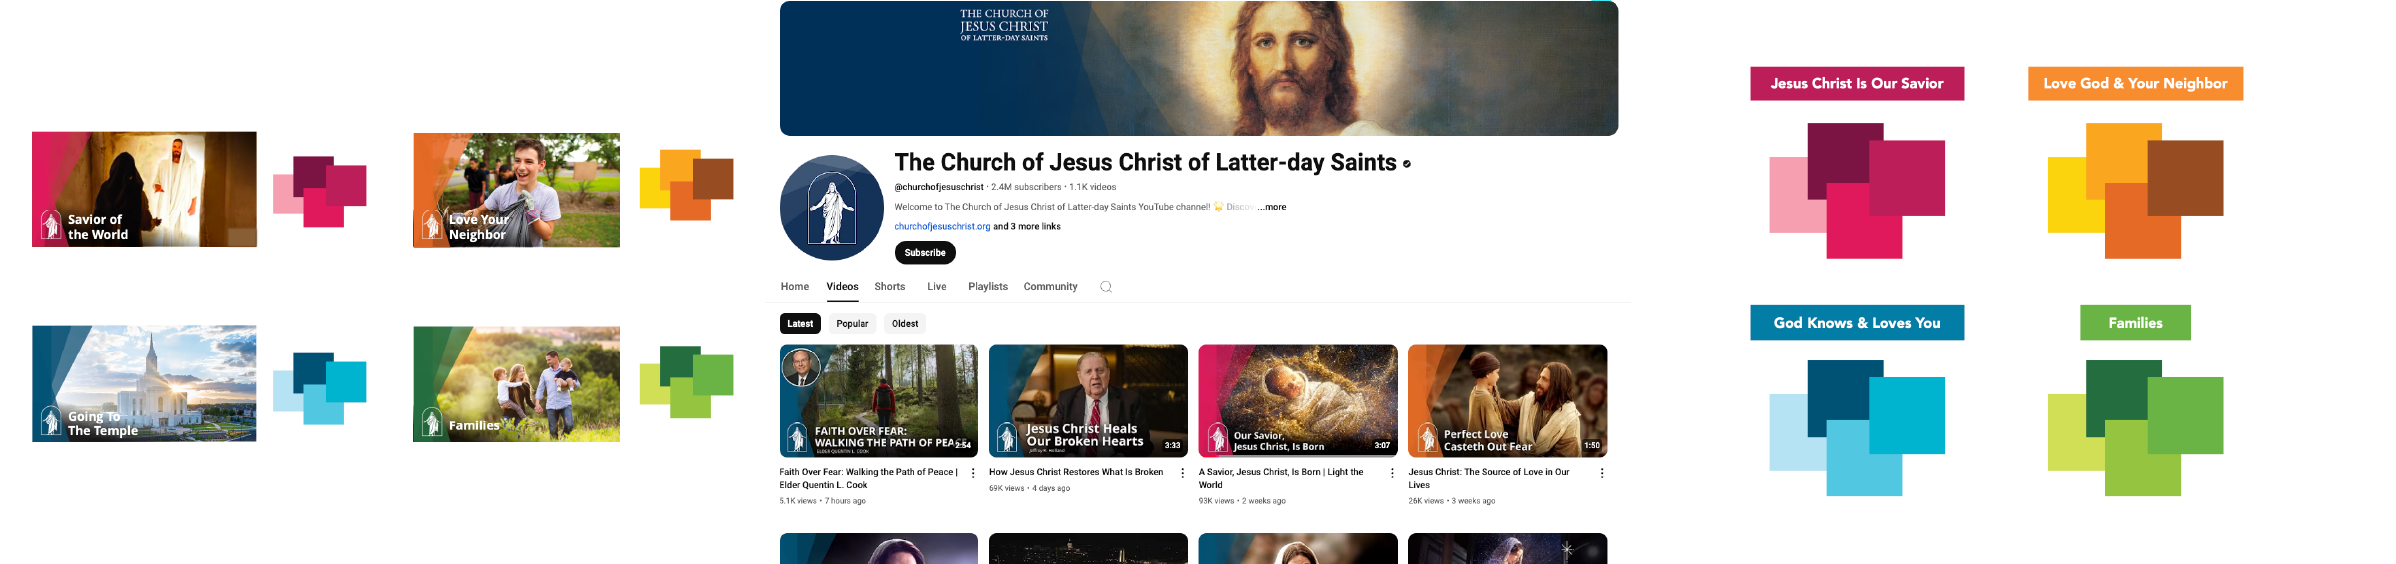The width and height of the screenshot is (2396, 564).
Task: Click the blue squares icon beside Temple thumbnail
Action: 320,388
